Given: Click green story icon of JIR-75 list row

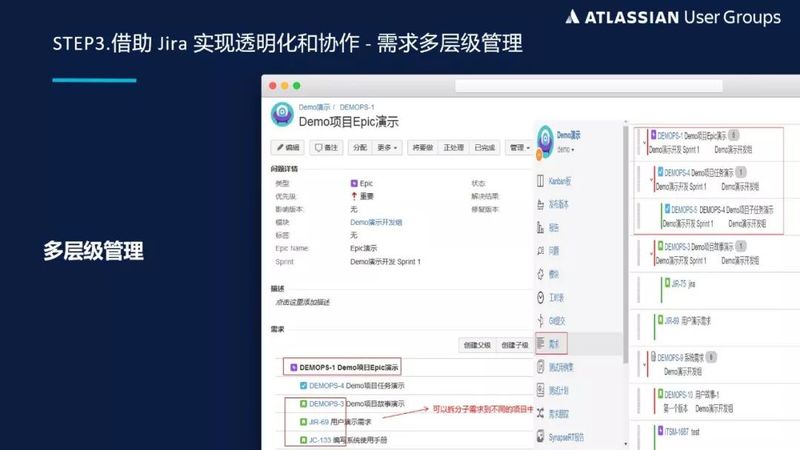Looking at the screenshot, I should pyautogui.click(x=667, y=283).
